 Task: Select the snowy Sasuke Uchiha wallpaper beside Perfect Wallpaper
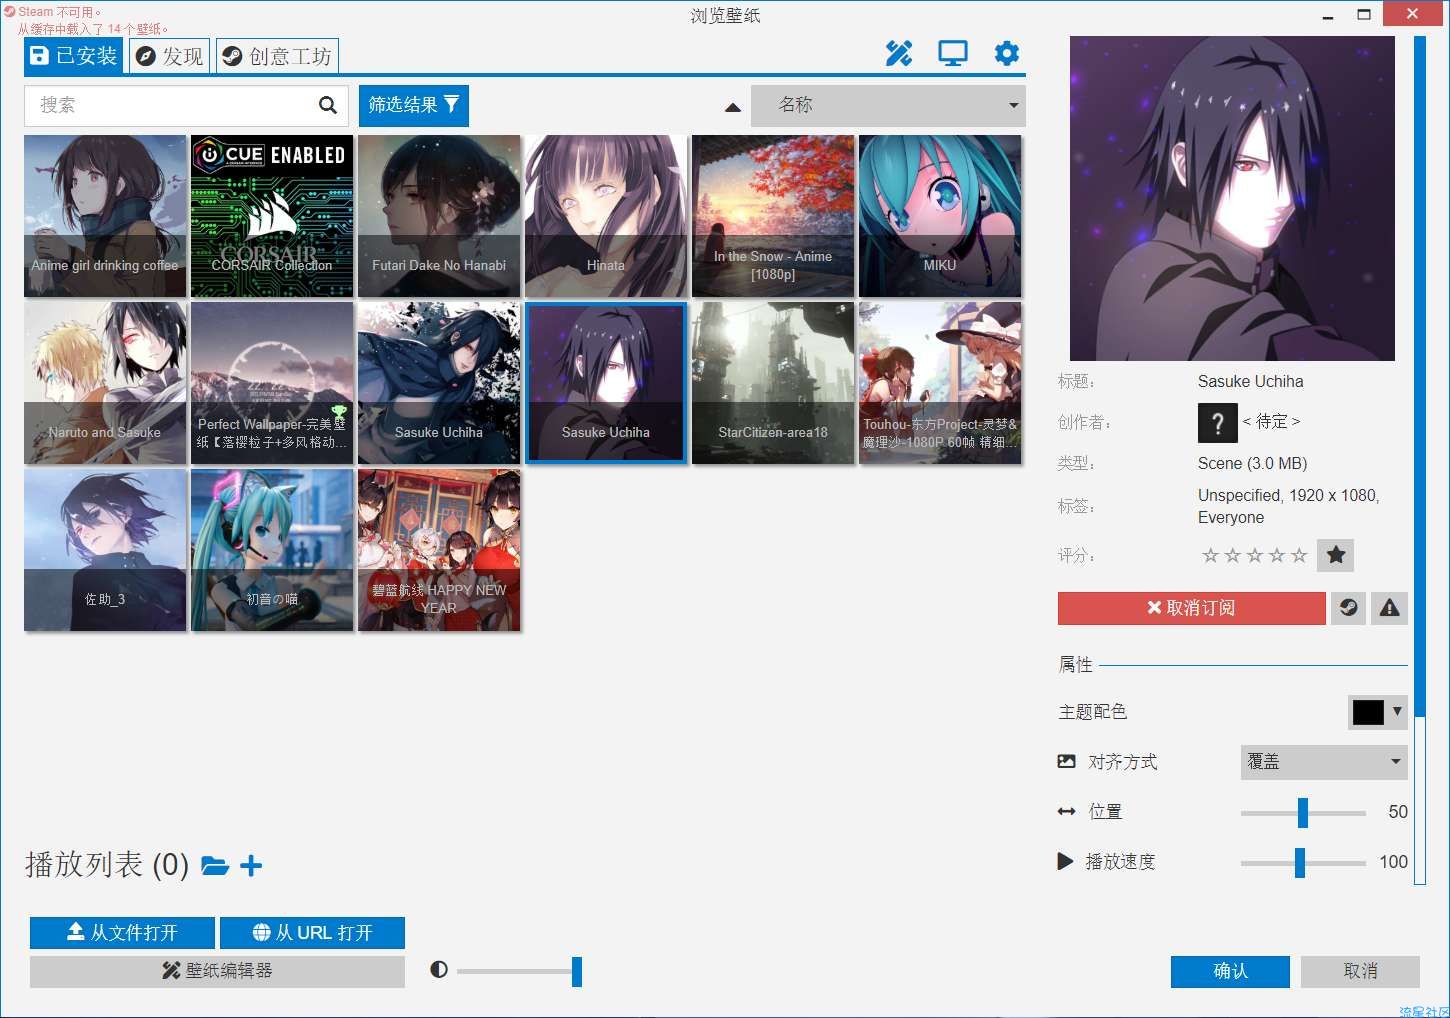(439, 383)
